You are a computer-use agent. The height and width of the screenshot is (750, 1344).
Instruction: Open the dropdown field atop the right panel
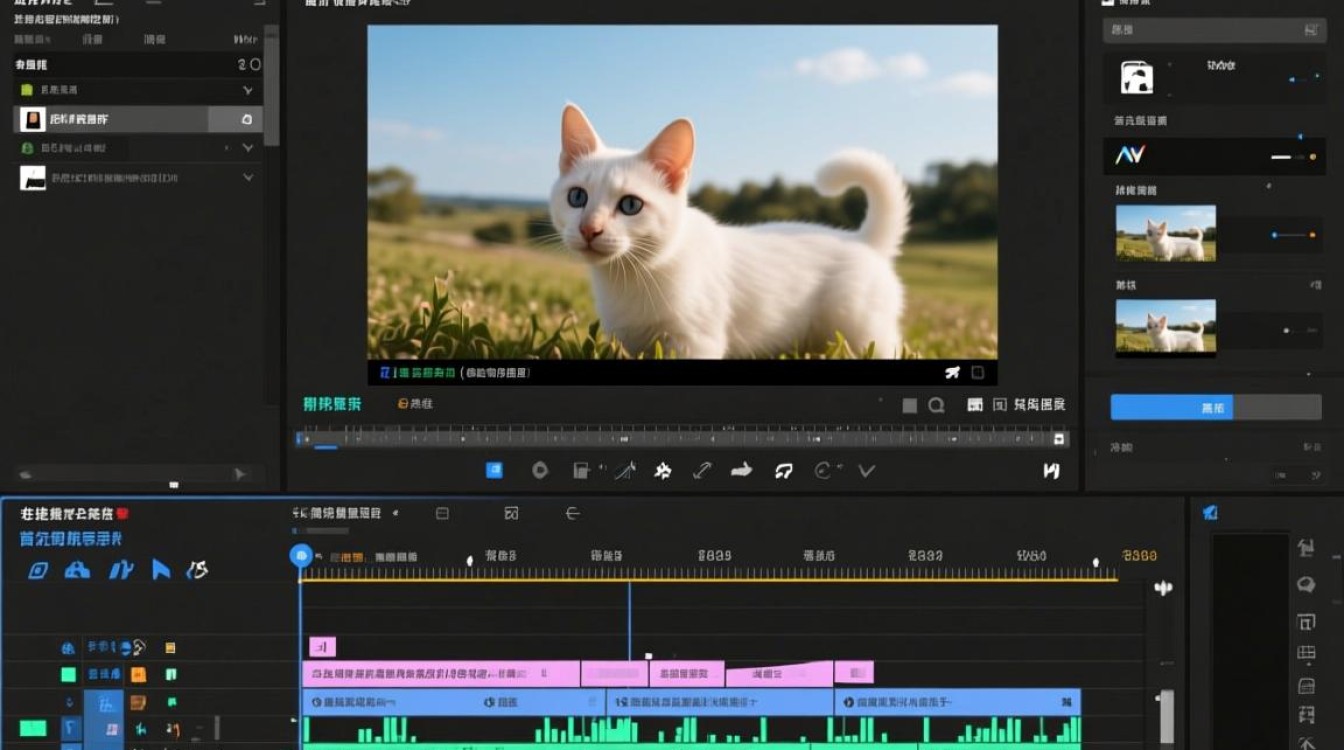[1215, 31]
